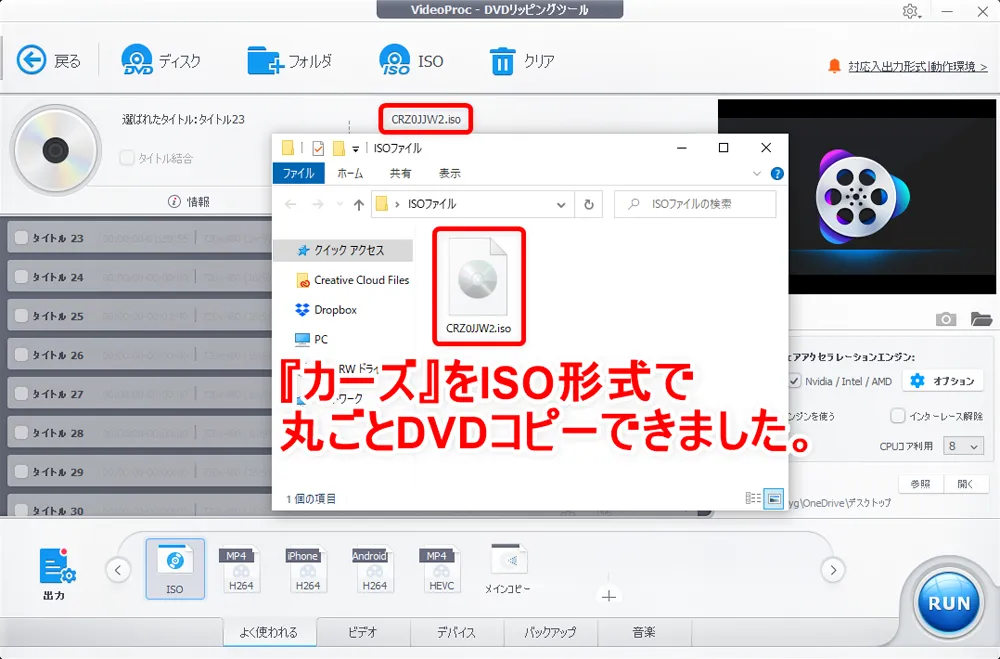1000x659 pixels.
Task: Select the iPhone H264 output format
Action: [307, 568]
